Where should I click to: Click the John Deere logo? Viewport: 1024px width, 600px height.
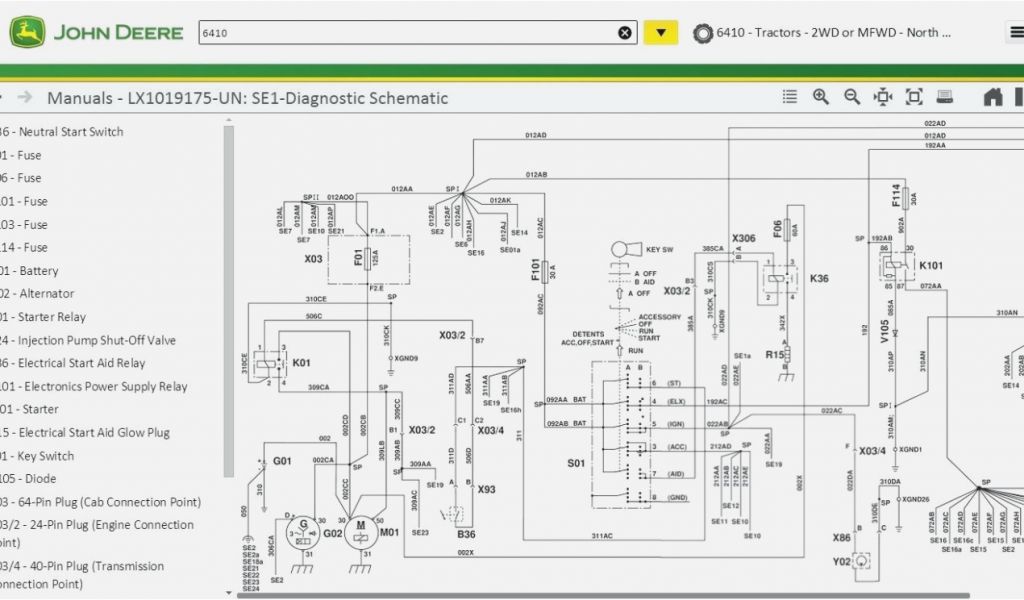[96, 32]
